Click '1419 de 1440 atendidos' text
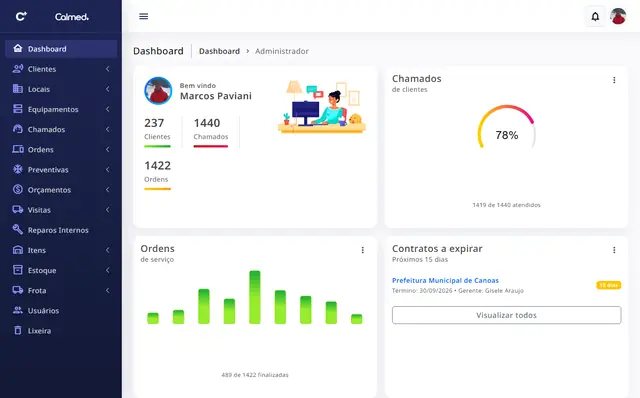This screenshot has width=640, height=398. coord(507,205)
